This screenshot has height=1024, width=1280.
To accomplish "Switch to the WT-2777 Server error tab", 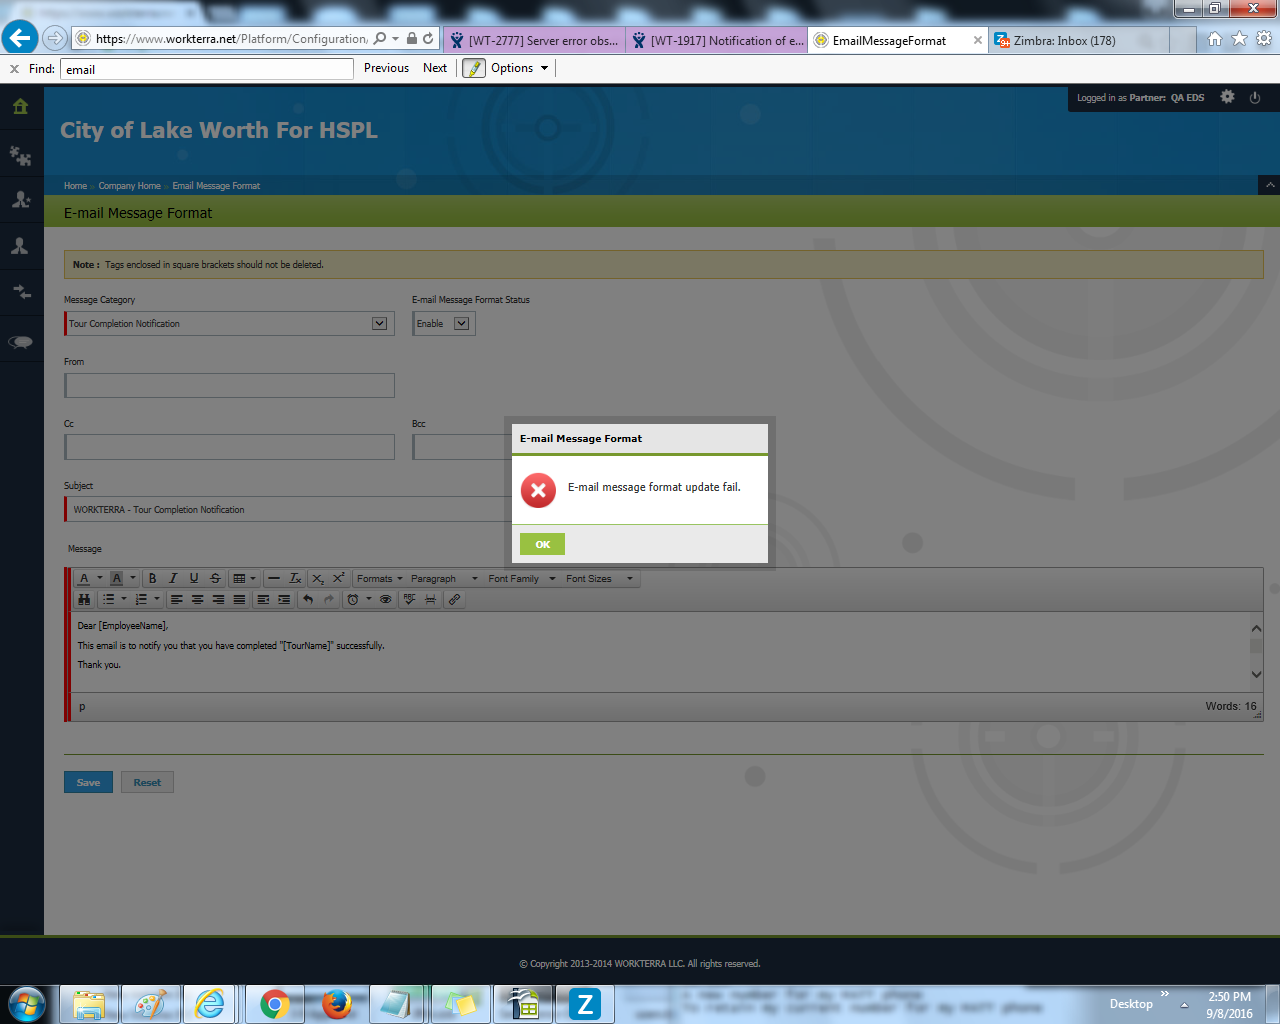I will (535, 41).
